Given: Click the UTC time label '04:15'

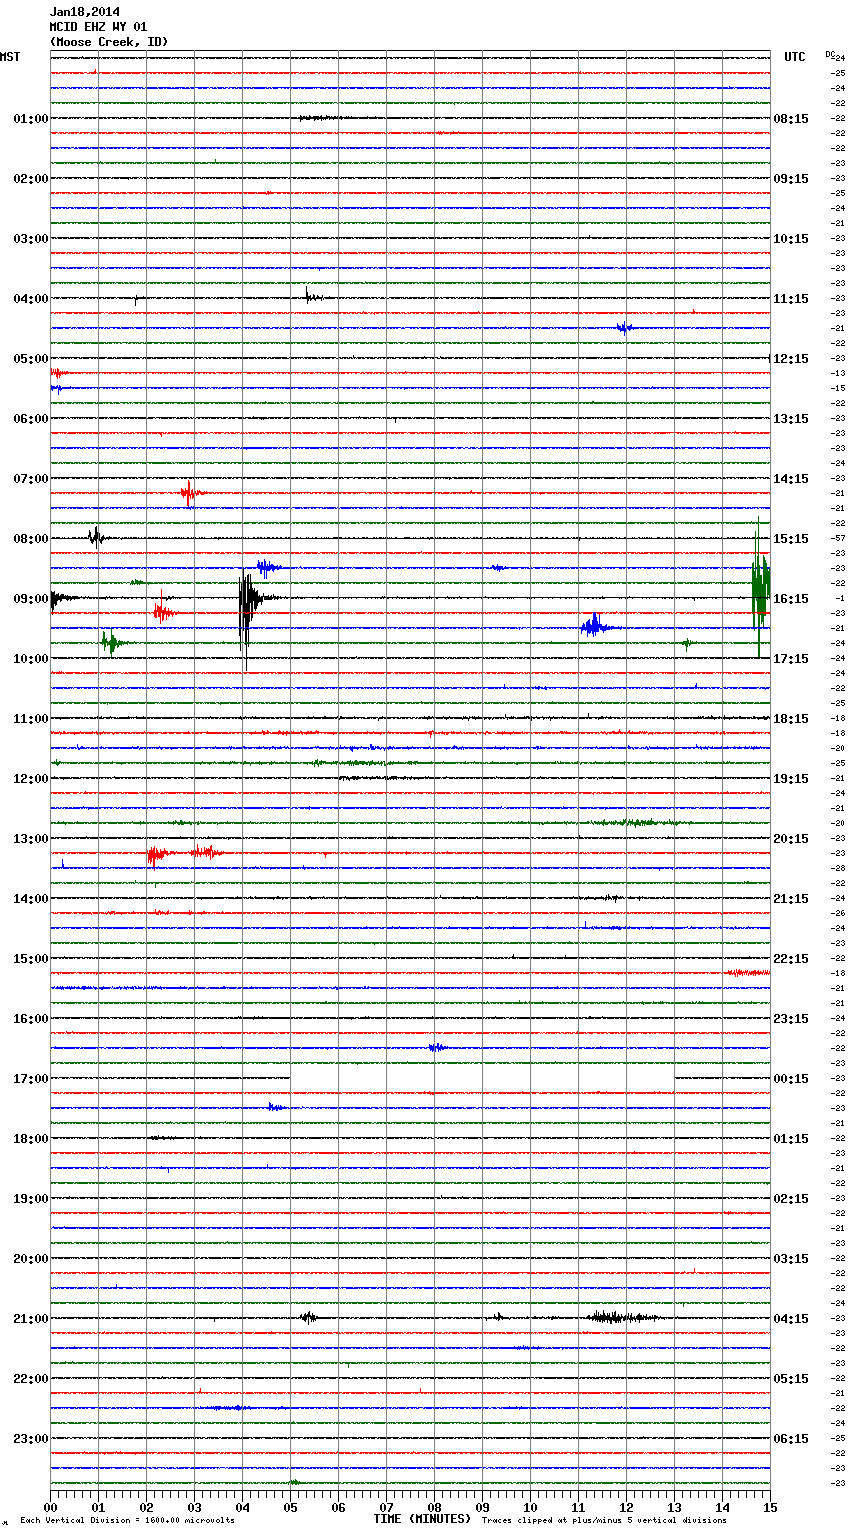Looking at the screenshot, I should (x=791, y=1319).
